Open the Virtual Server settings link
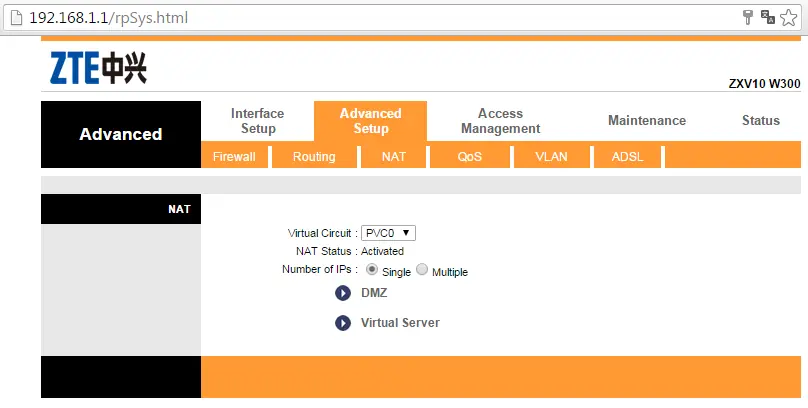Screen dimensions: 808x408 coord(400,323)
